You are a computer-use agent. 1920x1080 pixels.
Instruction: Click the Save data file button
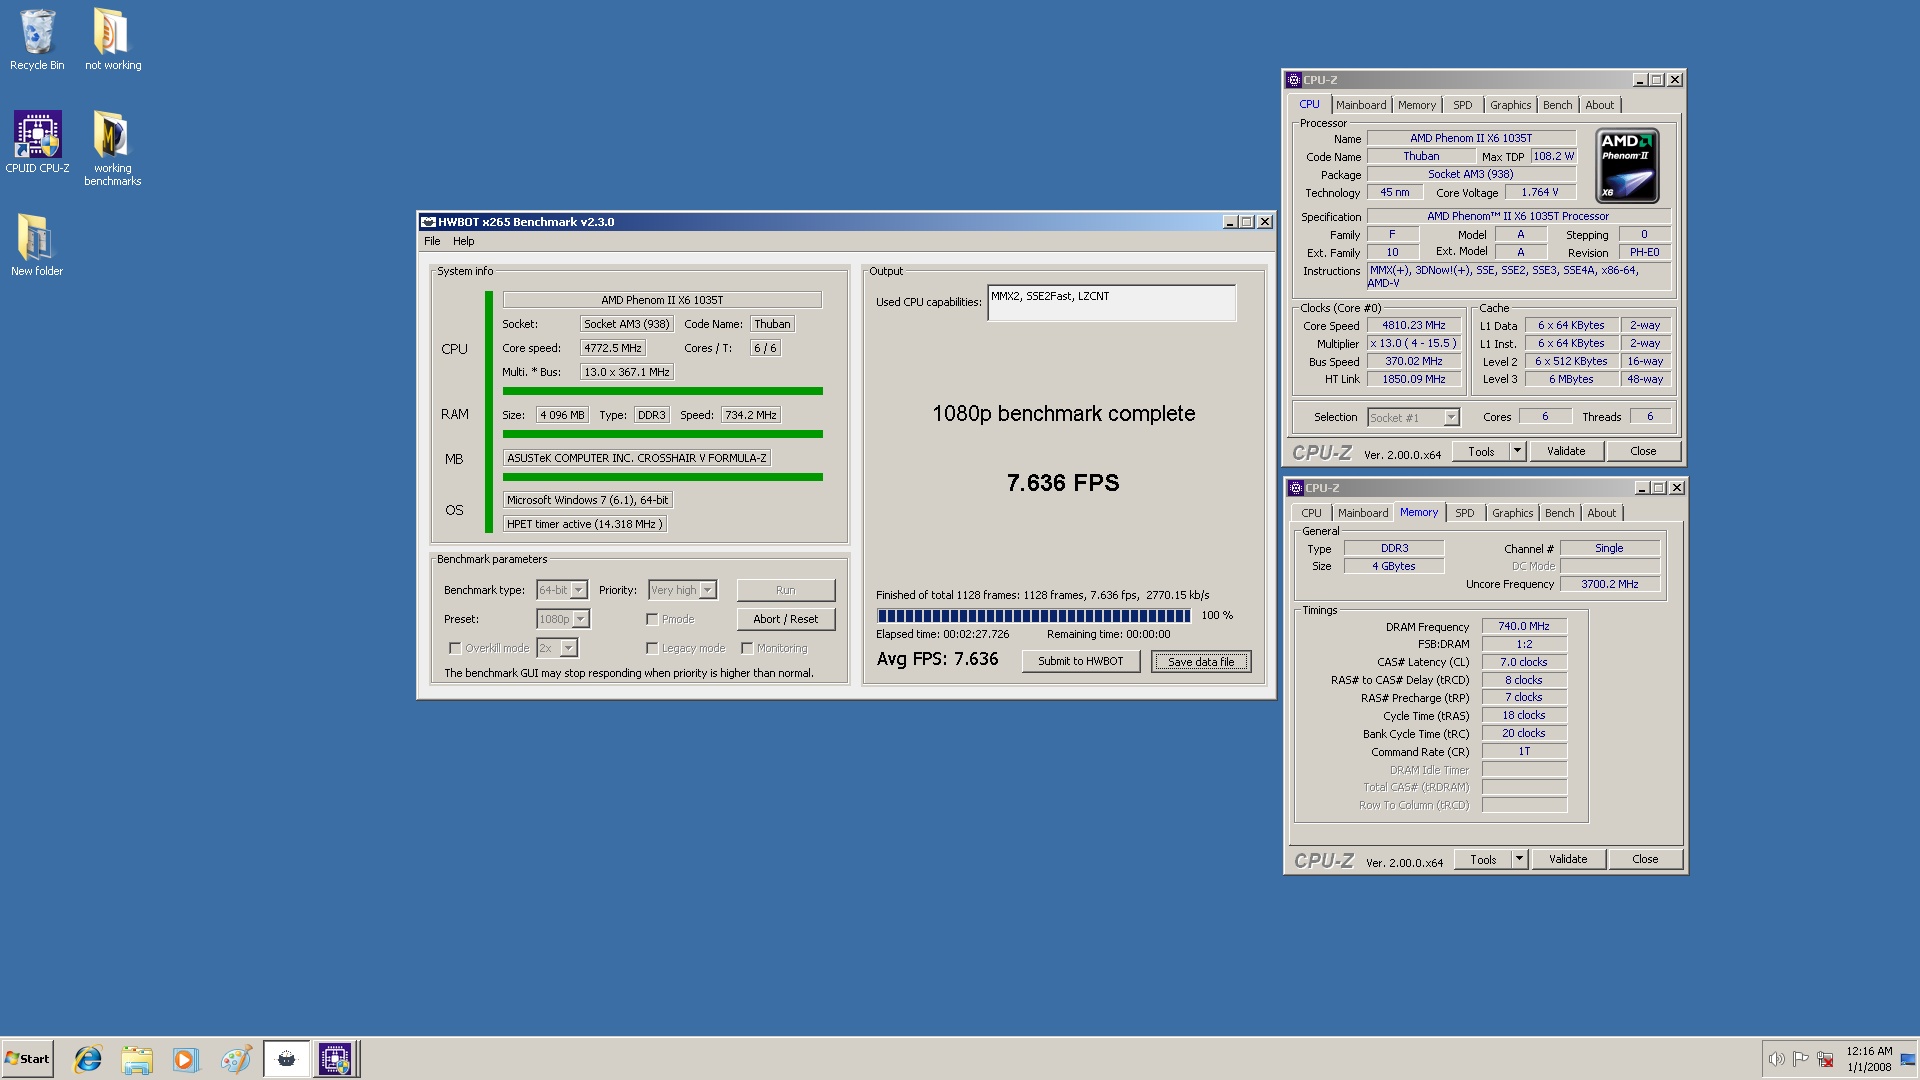[x=1201, y=661]
